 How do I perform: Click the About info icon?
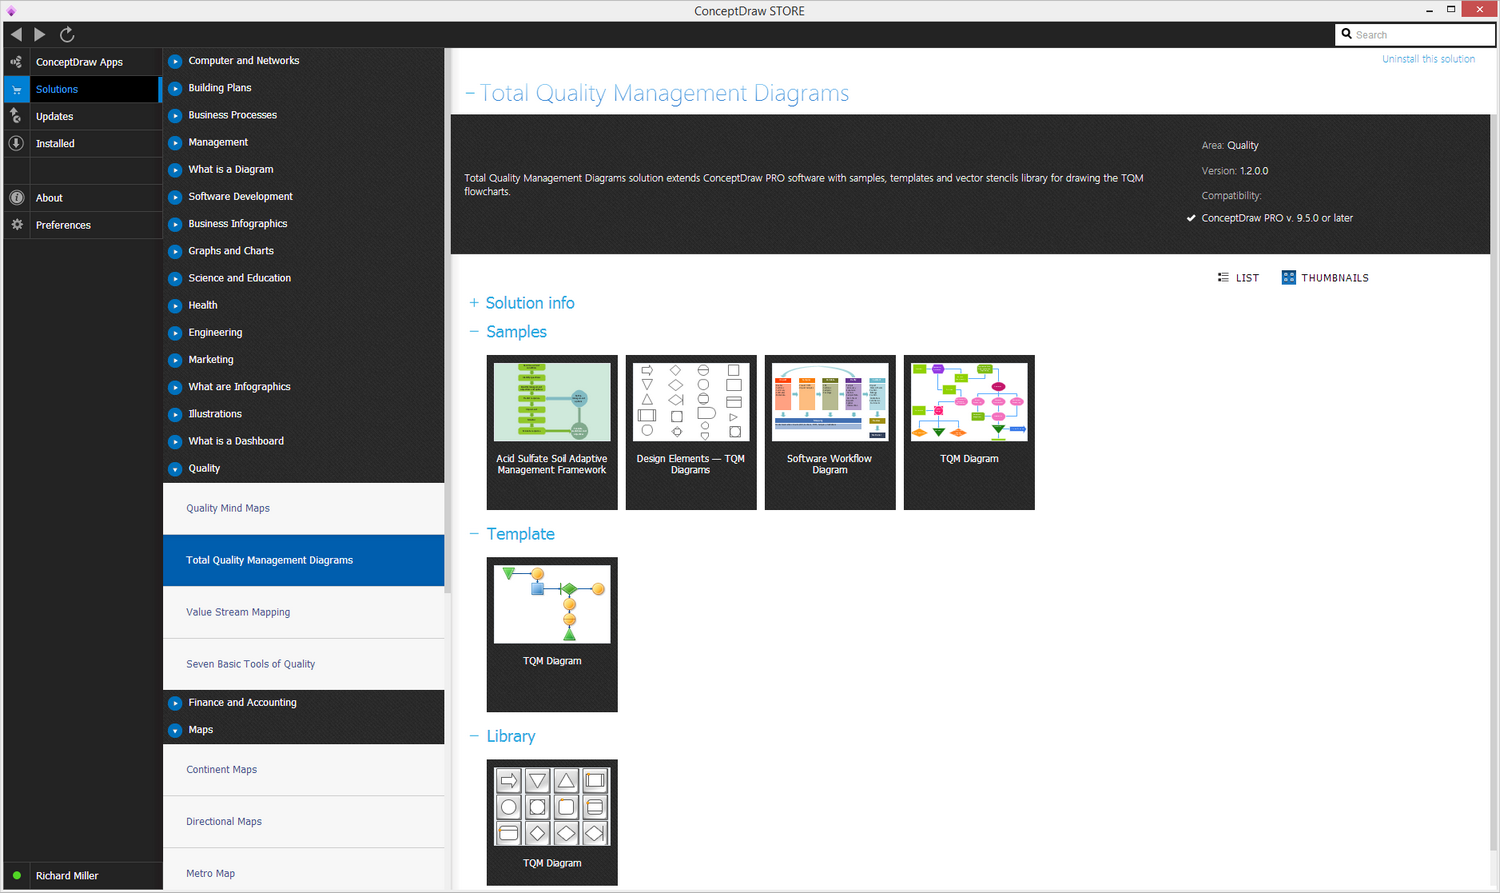click(16, 198)
